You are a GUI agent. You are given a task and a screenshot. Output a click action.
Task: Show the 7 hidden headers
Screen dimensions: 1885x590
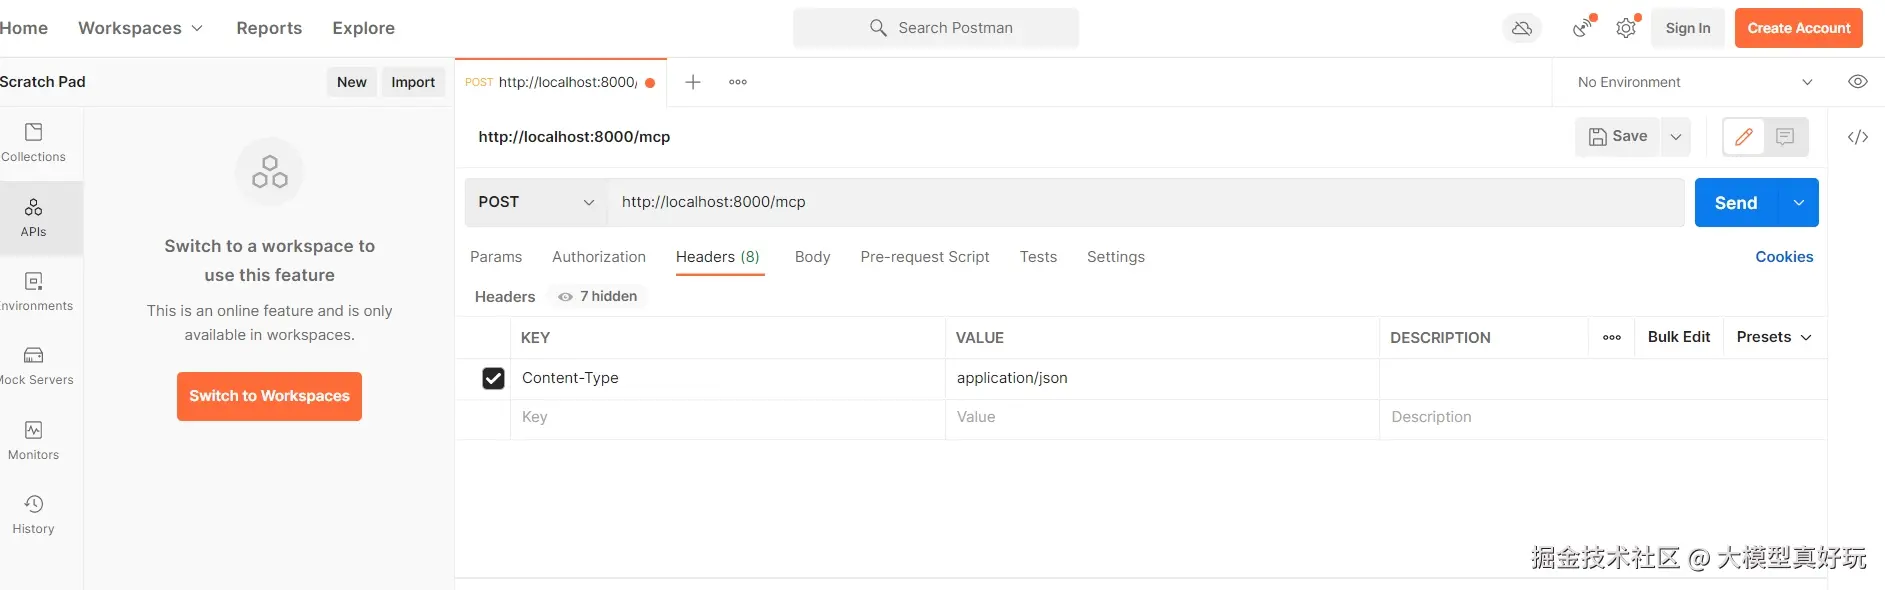click(598, 297)
